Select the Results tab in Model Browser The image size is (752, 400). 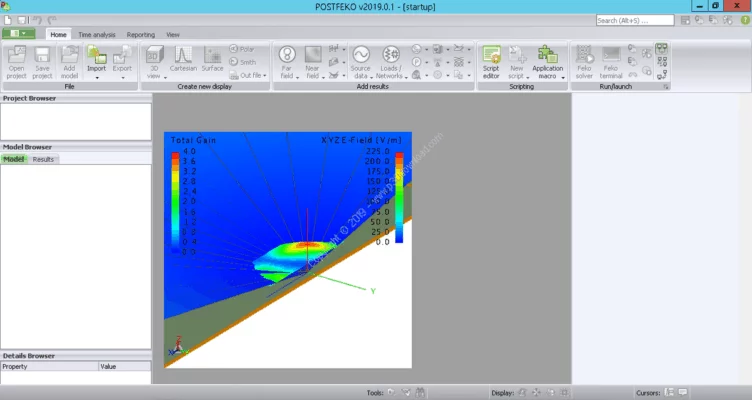[x=43, y=159]
